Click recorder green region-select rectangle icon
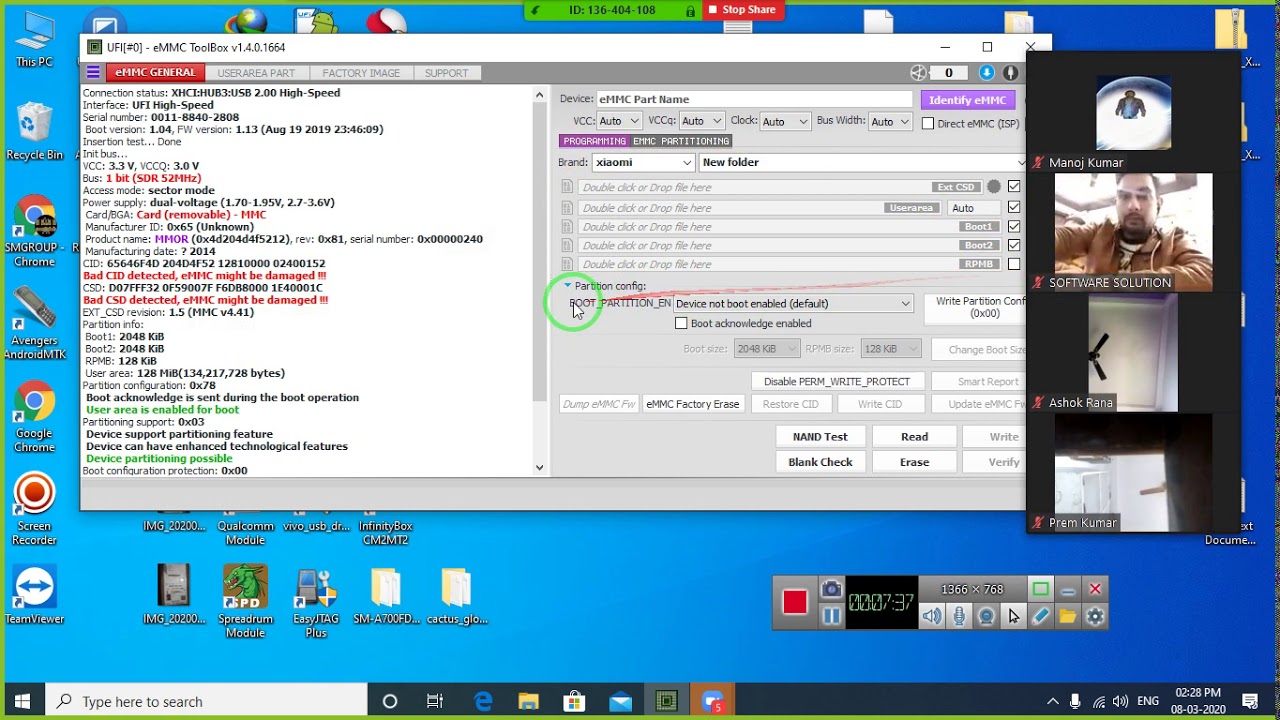Image resolution: width=1280 pixels, height=720 pixels. [1040, 590]
